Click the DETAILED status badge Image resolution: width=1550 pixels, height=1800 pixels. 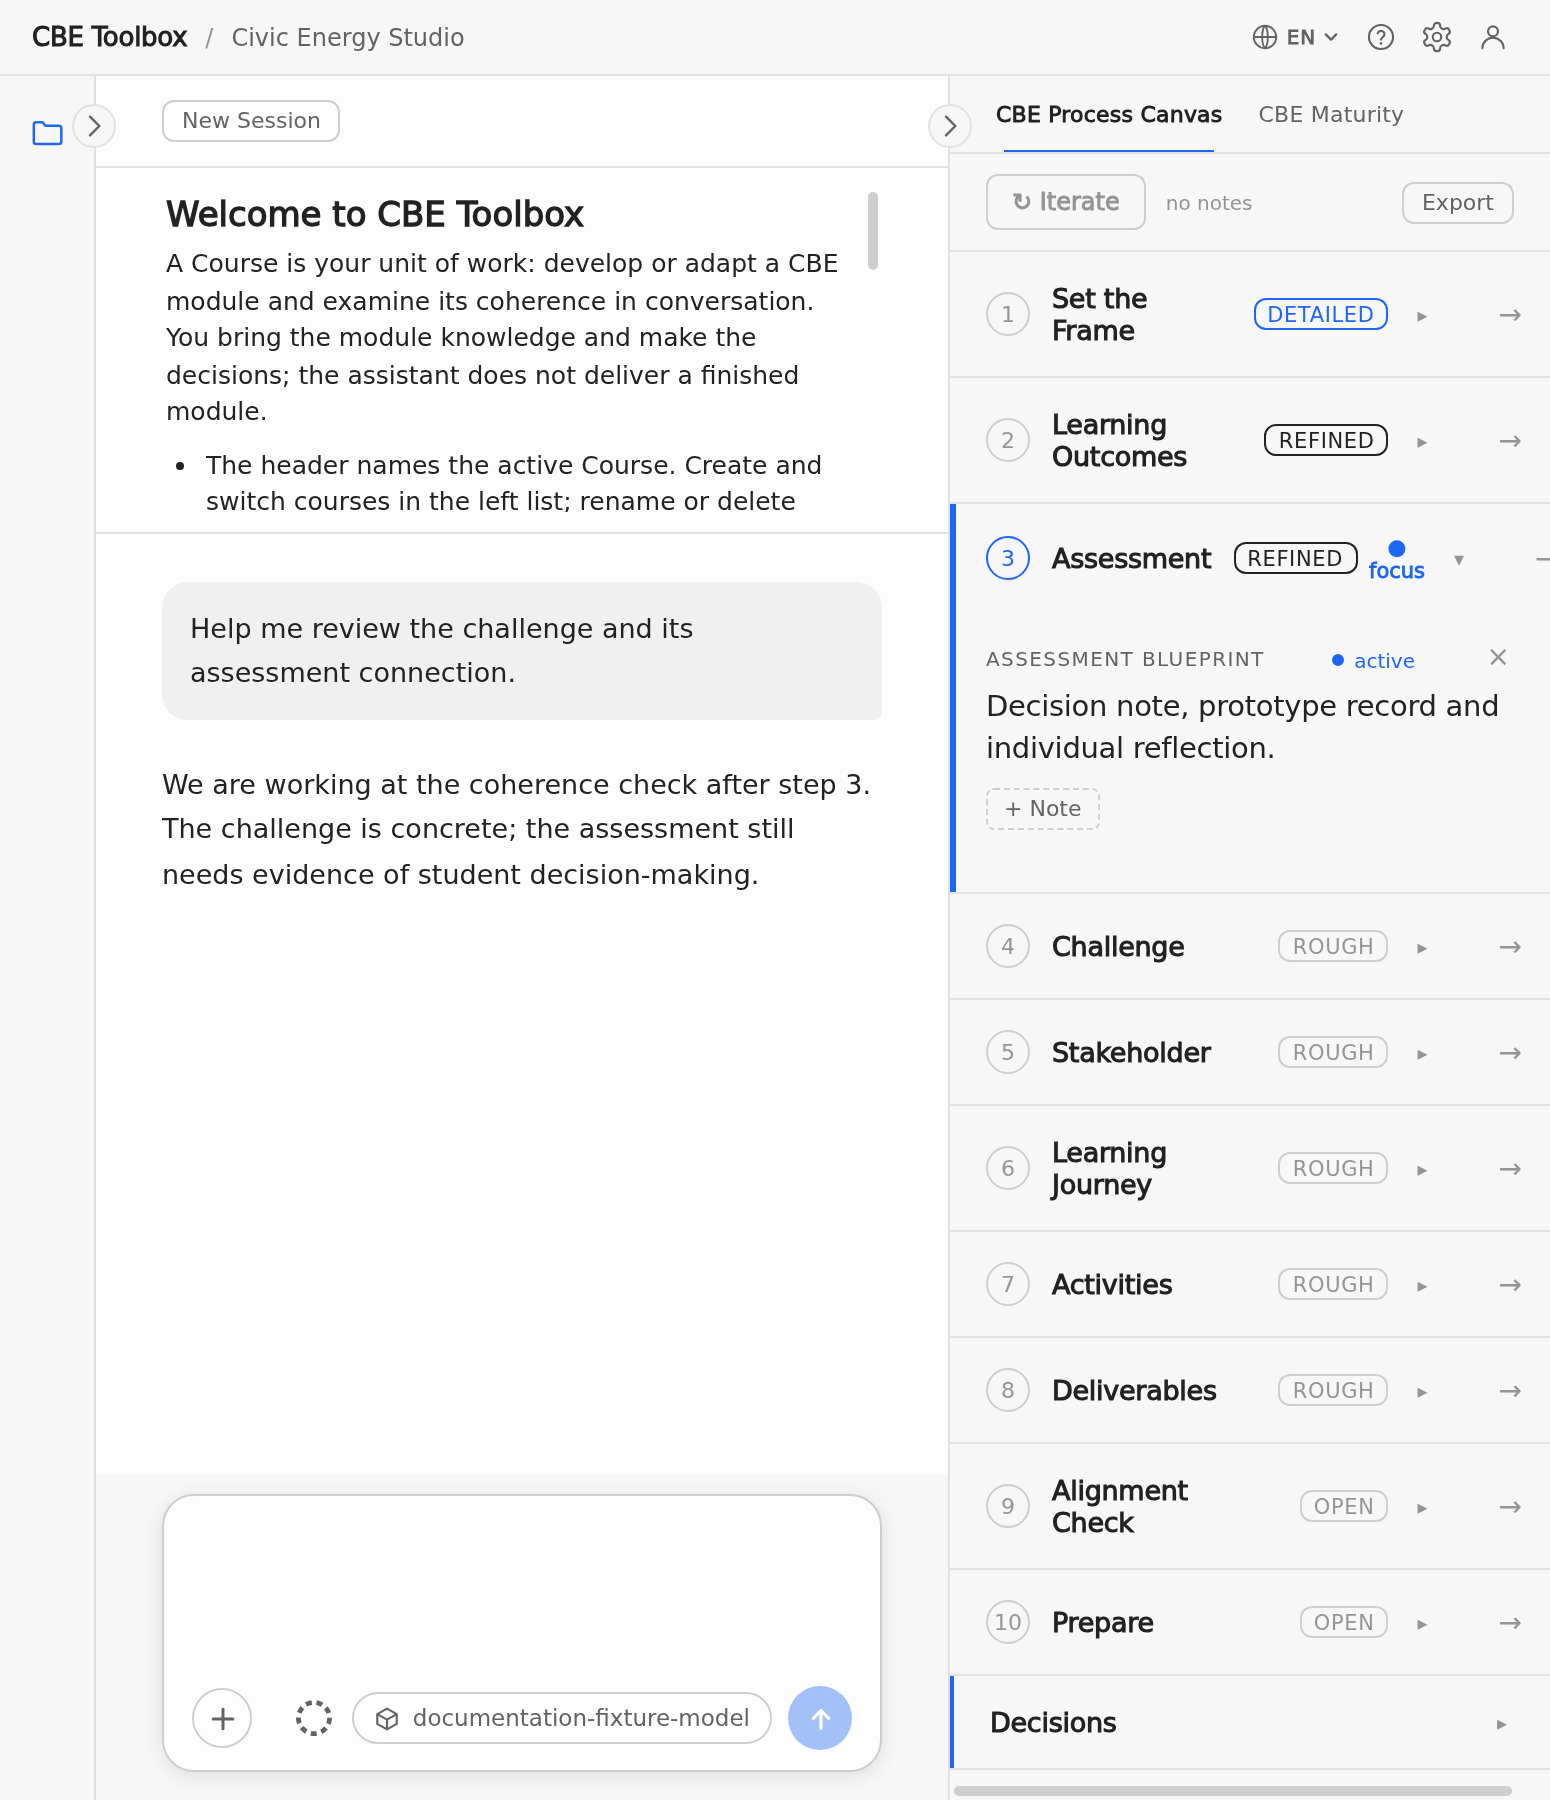pyautogui.click(x=1320, y=314)
